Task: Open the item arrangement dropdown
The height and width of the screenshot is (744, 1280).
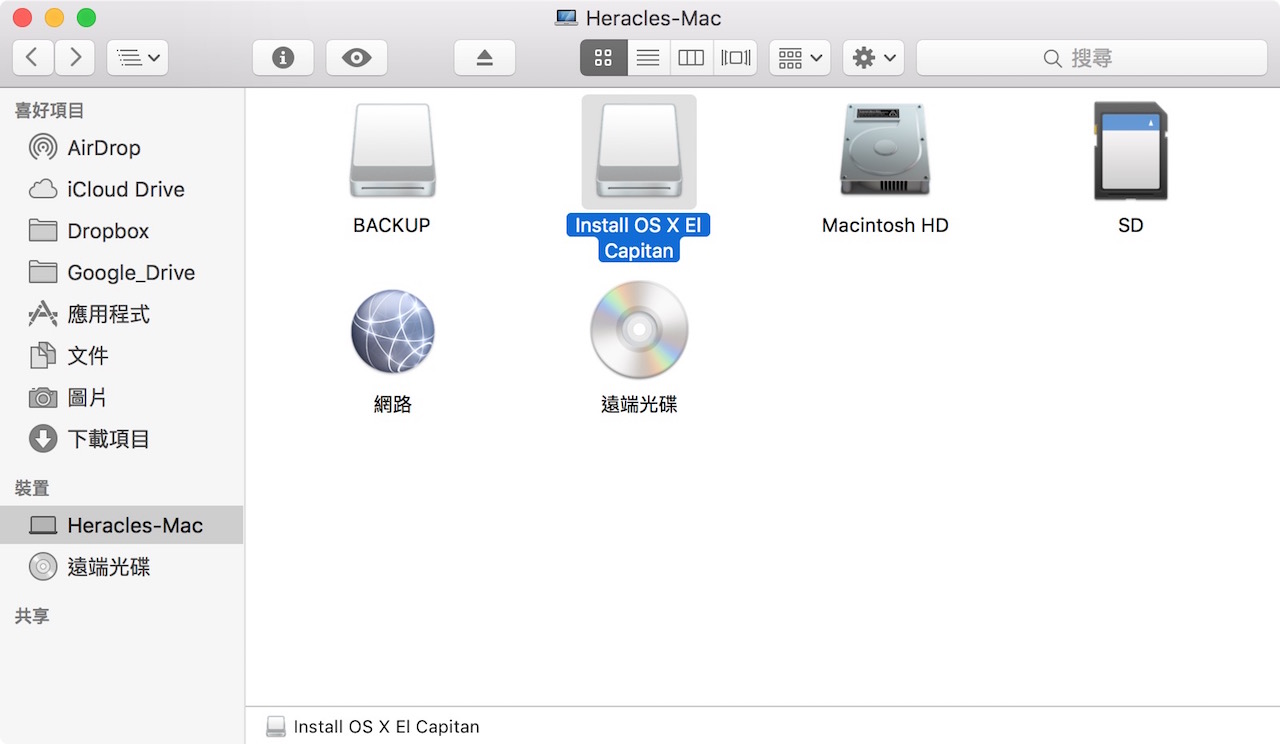Action: (x=800, y=58)
